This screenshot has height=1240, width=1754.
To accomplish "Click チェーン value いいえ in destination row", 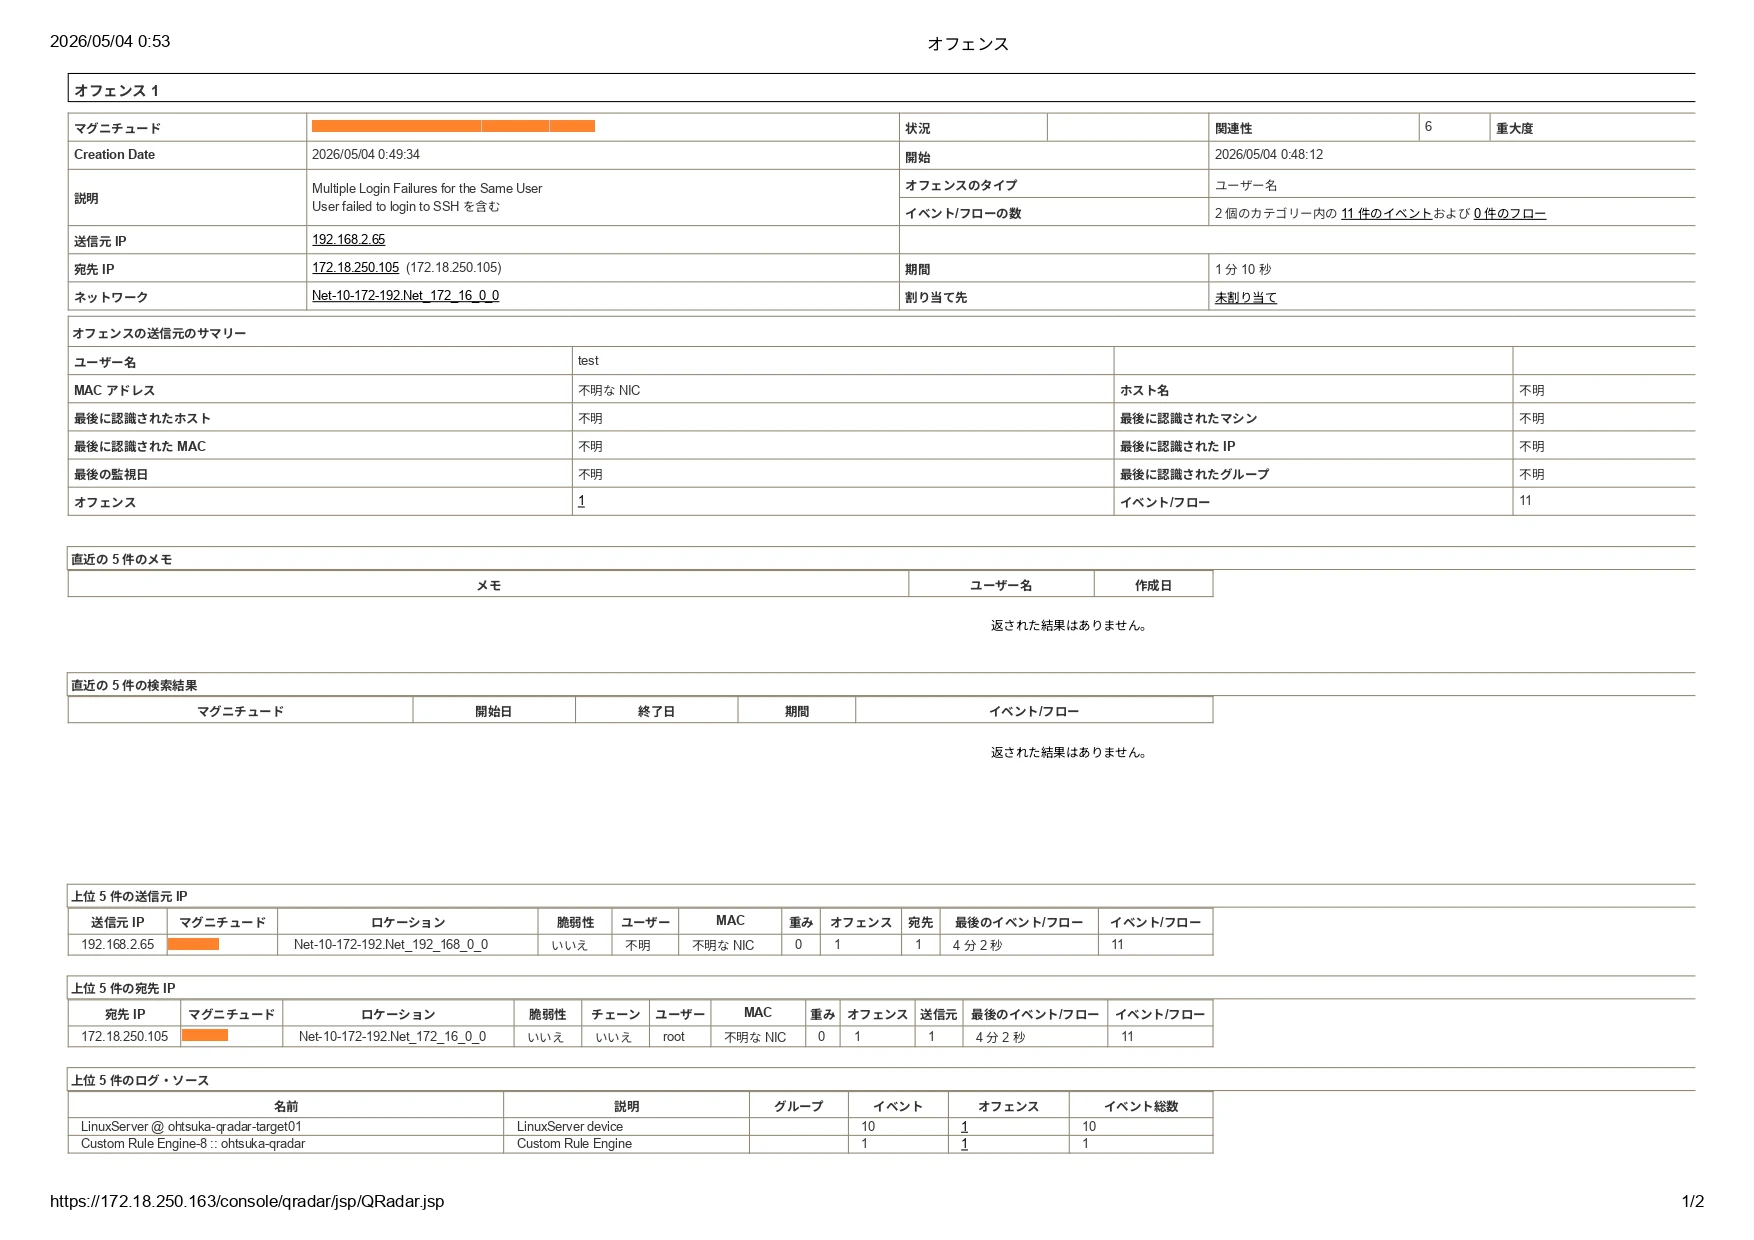I will (x=614, y=1038).
